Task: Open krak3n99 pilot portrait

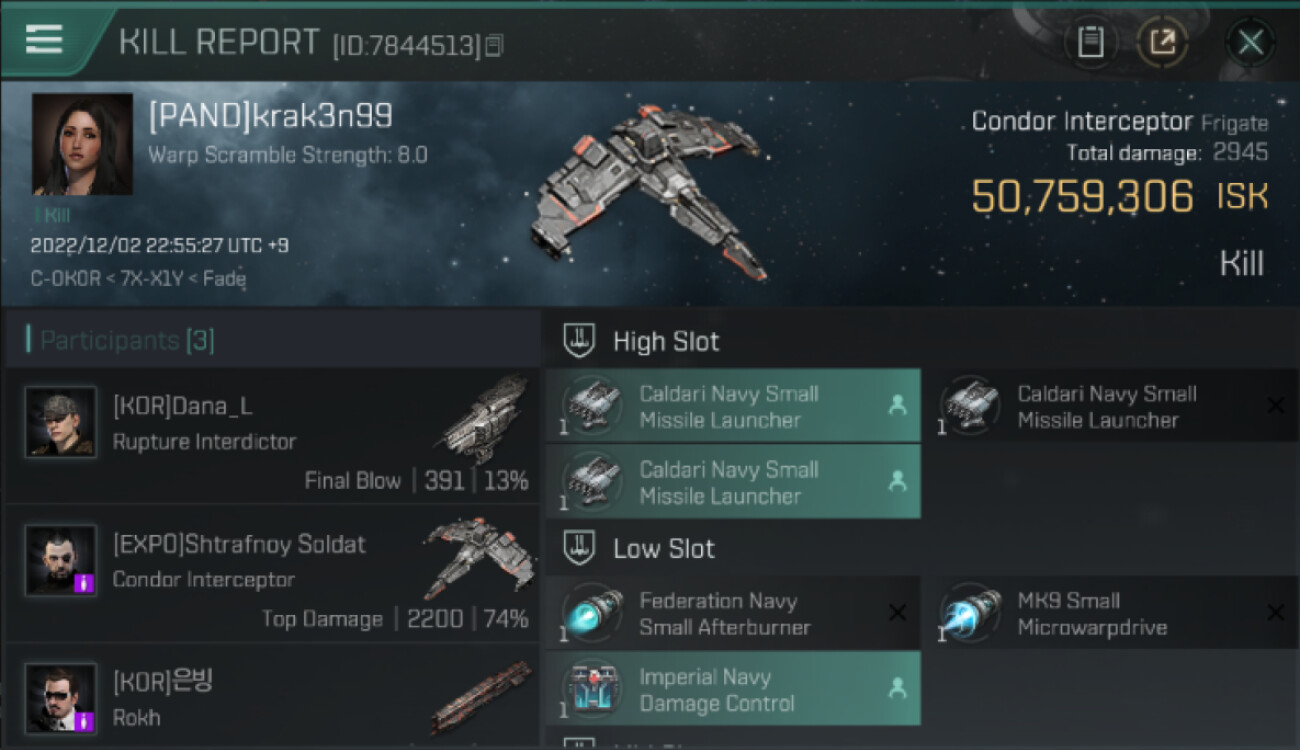Action: [x=82, y=144]
